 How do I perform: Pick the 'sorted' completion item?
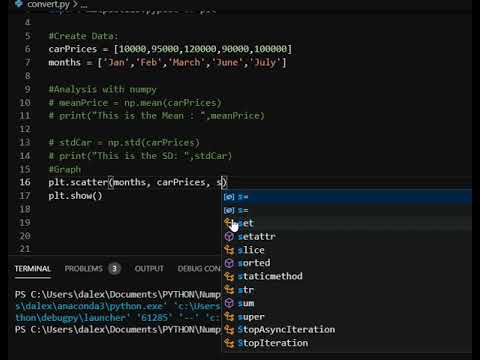(347, 263)
